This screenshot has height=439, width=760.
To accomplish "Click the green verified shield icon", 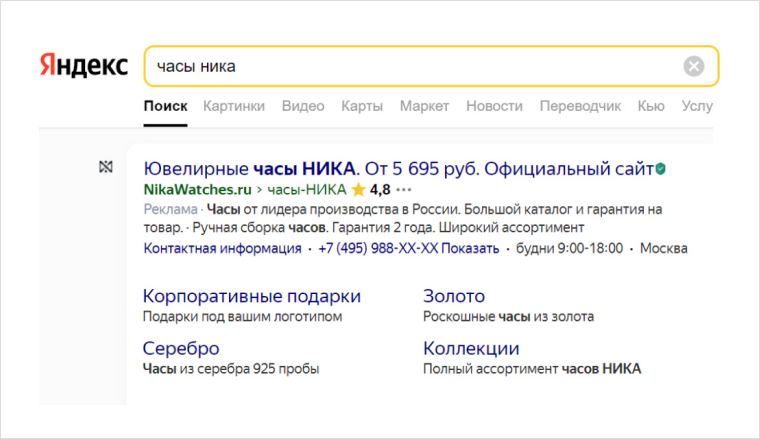I will tap(661, 168).
